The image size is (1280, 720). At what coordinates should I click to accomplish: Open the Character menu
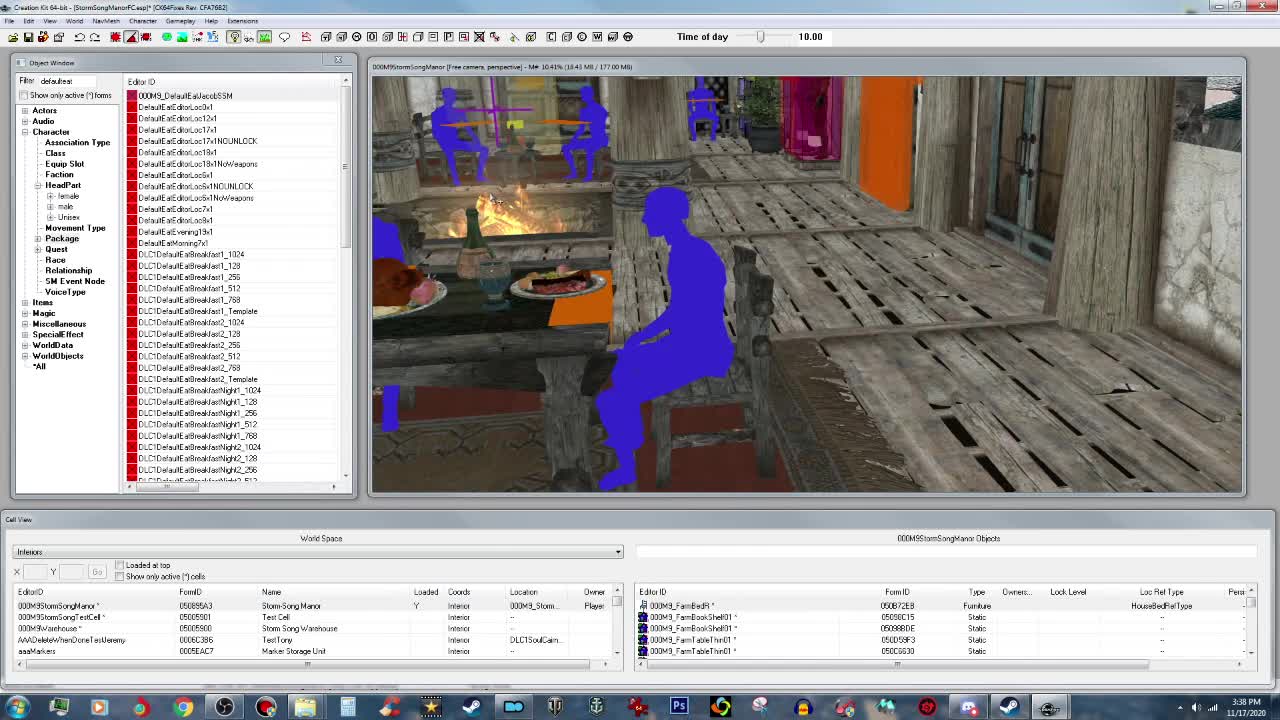point(142,21)
